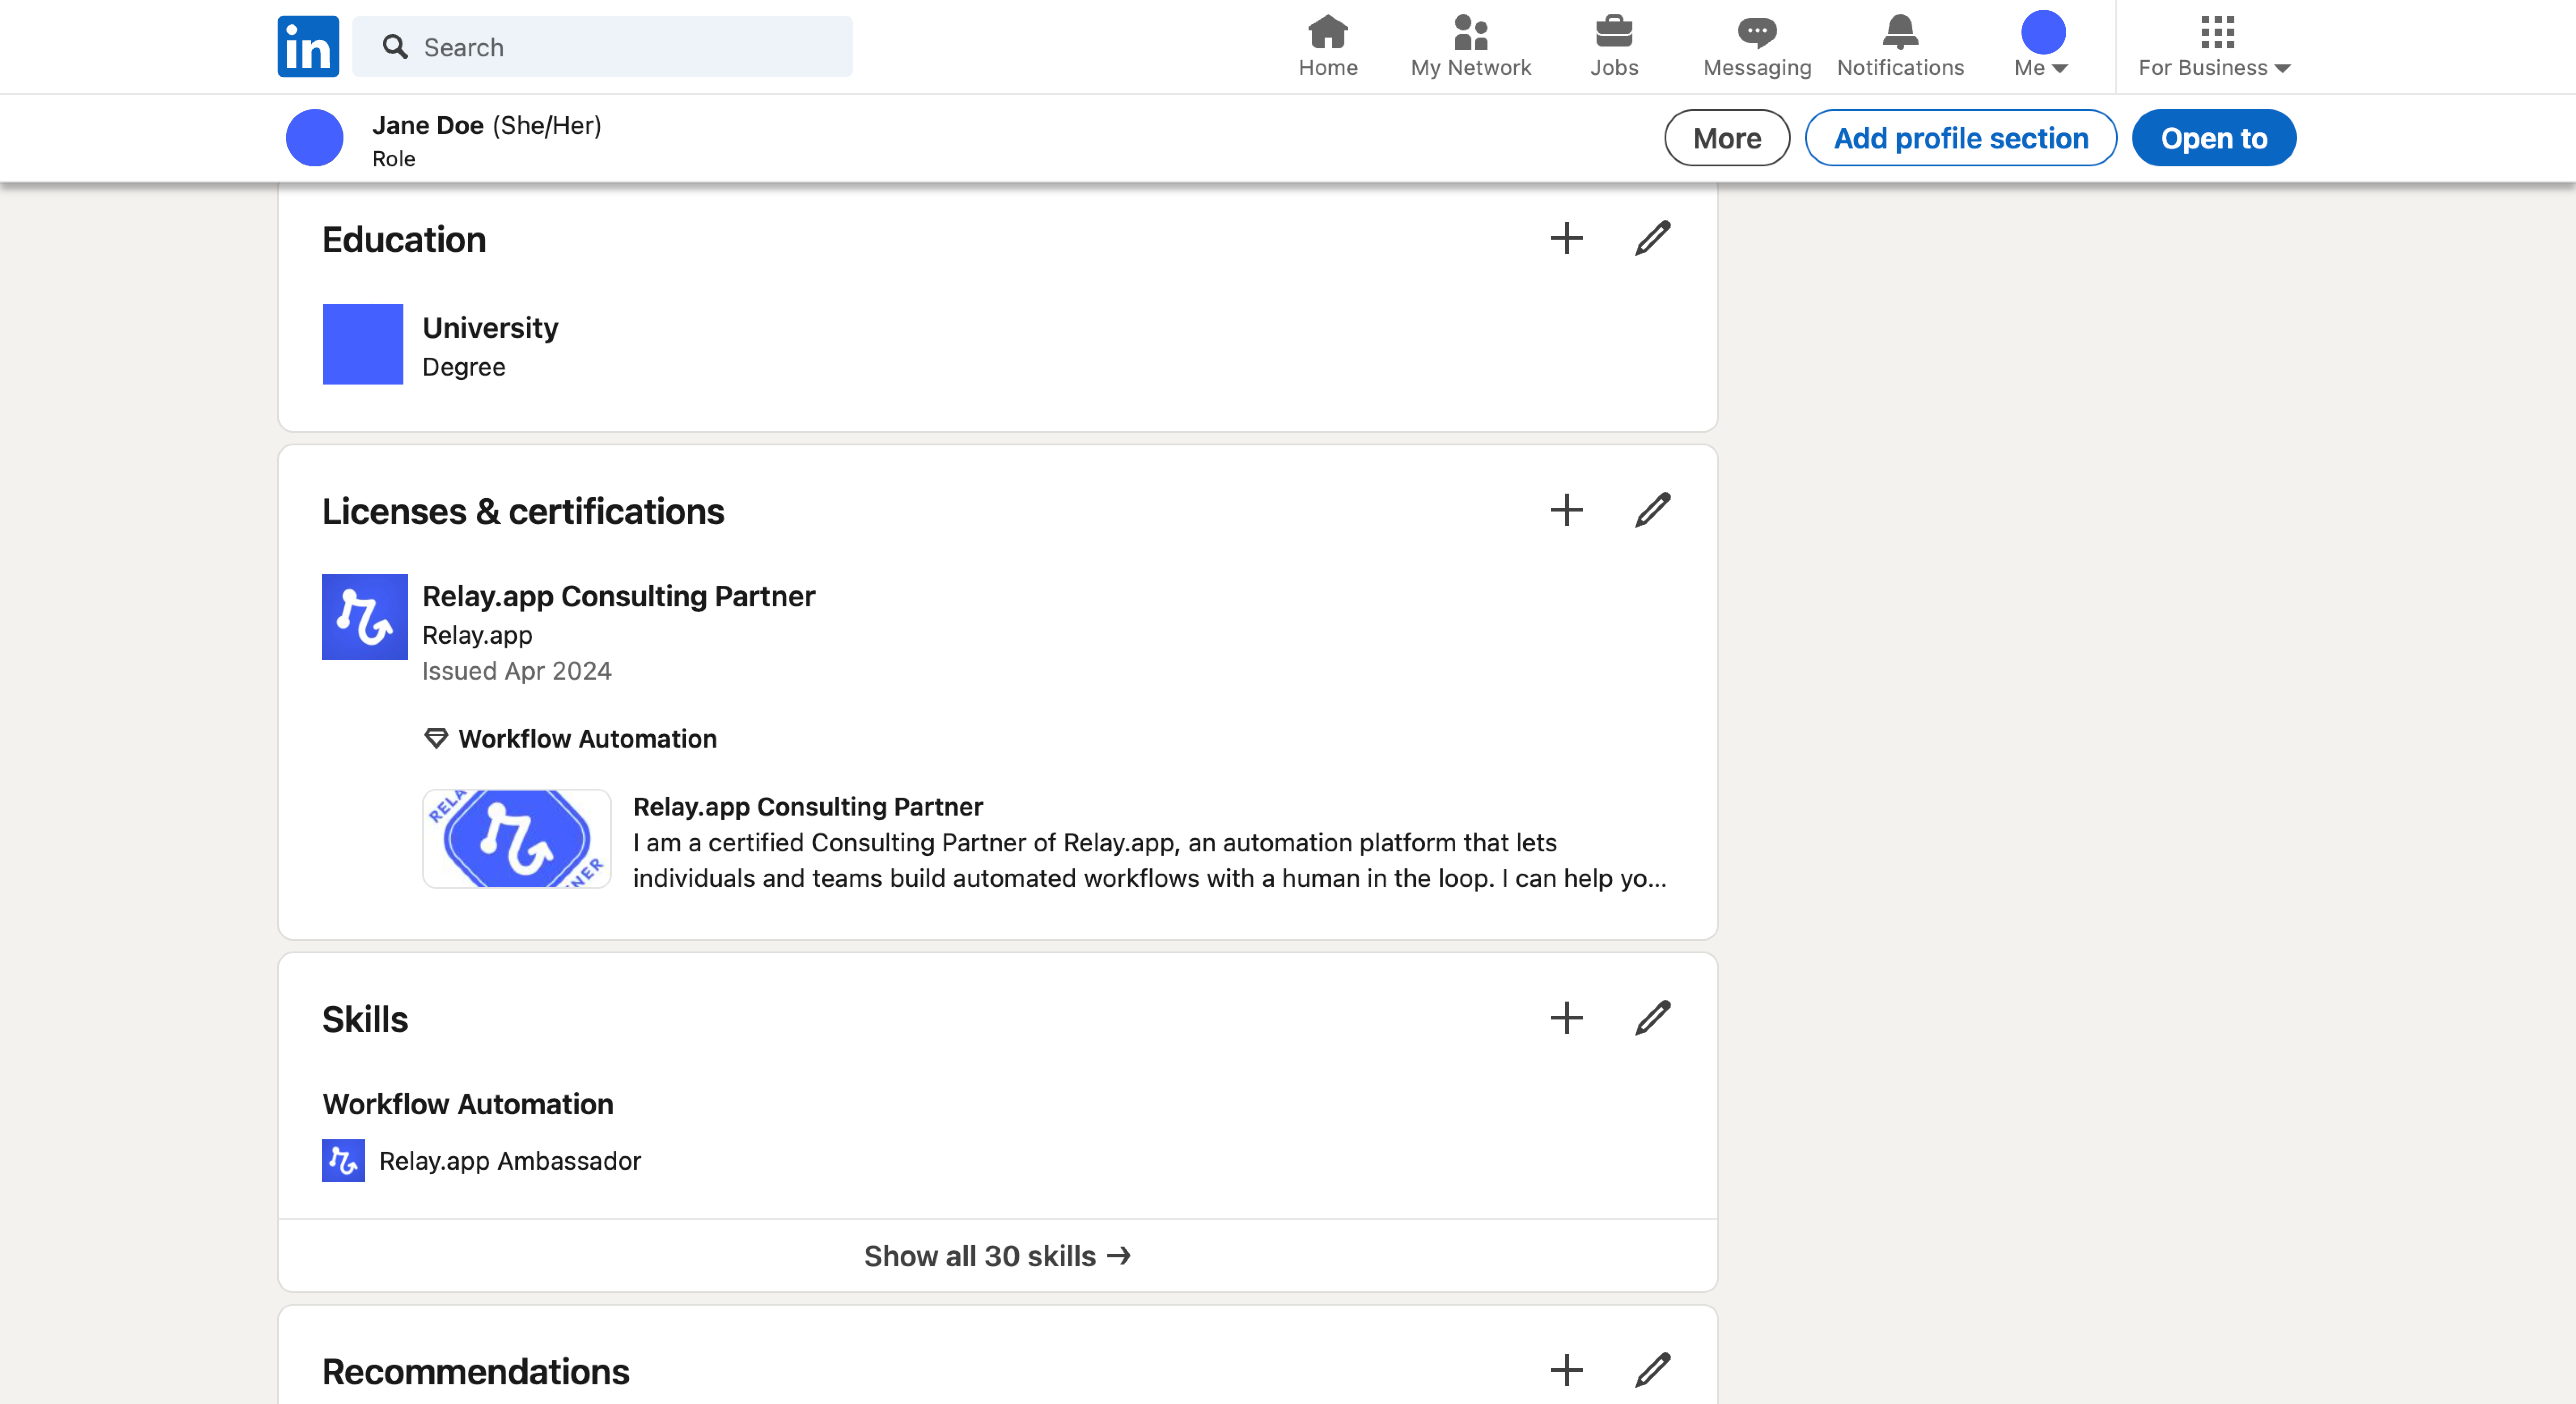Click the LinkedIn logo icon
This screenshot has height=1404, width=2576.
[x=308, y=46]
